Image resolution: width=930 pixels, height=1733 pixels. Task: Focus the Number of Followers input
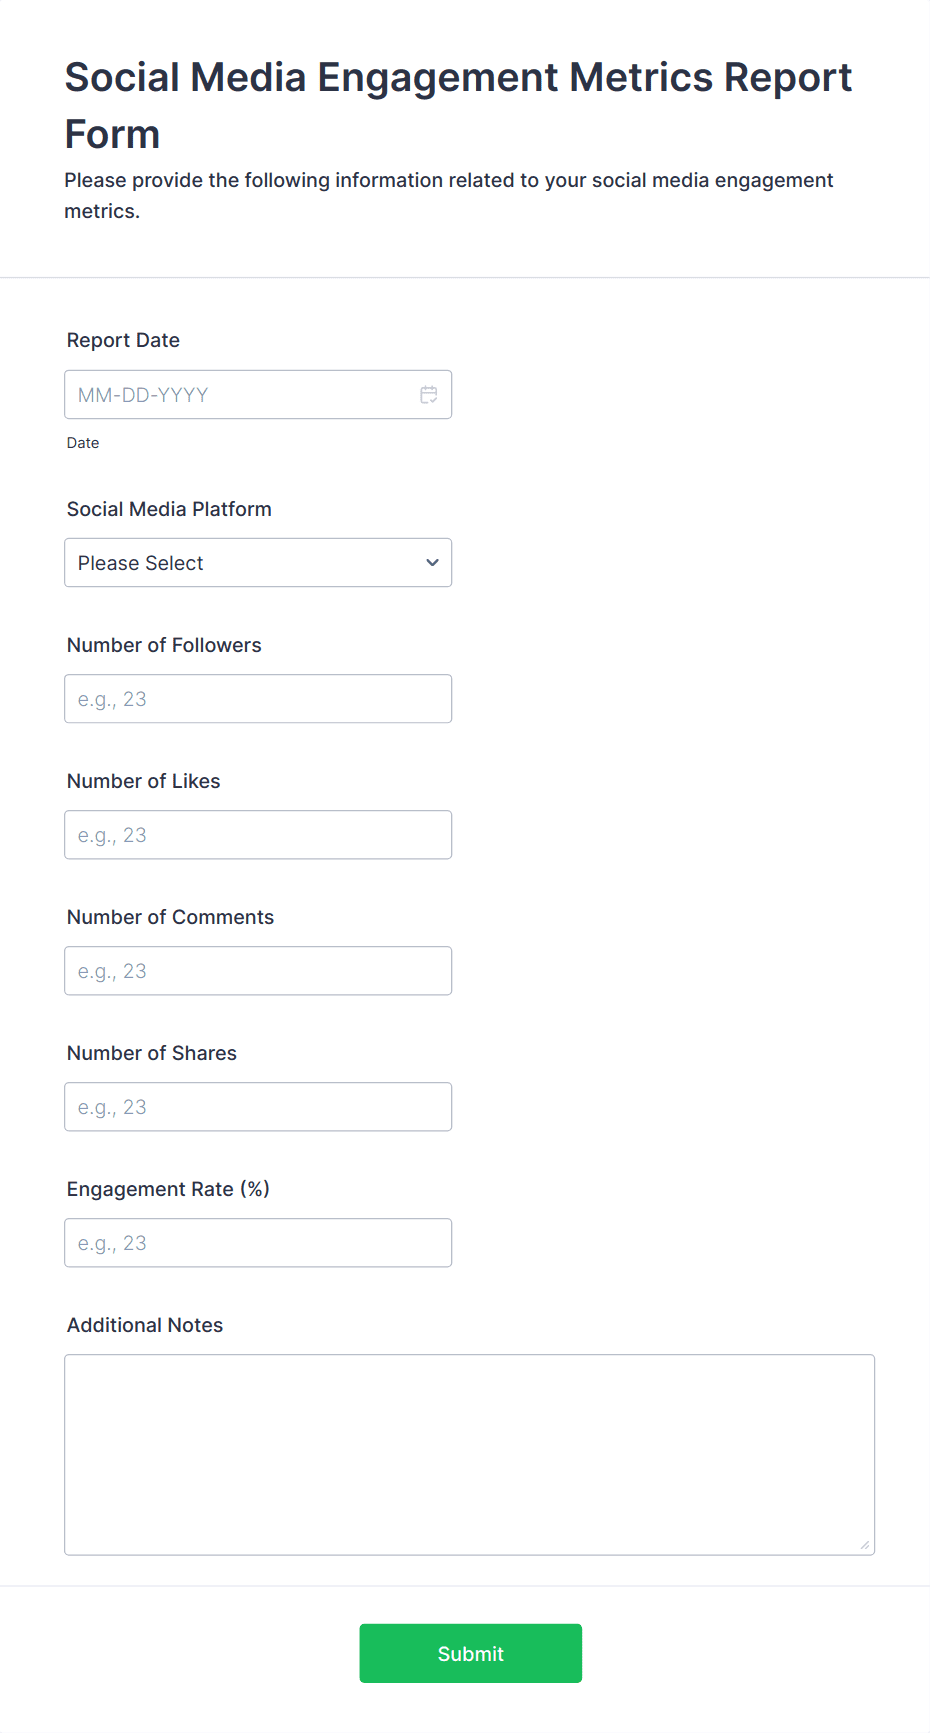[258, 699]
